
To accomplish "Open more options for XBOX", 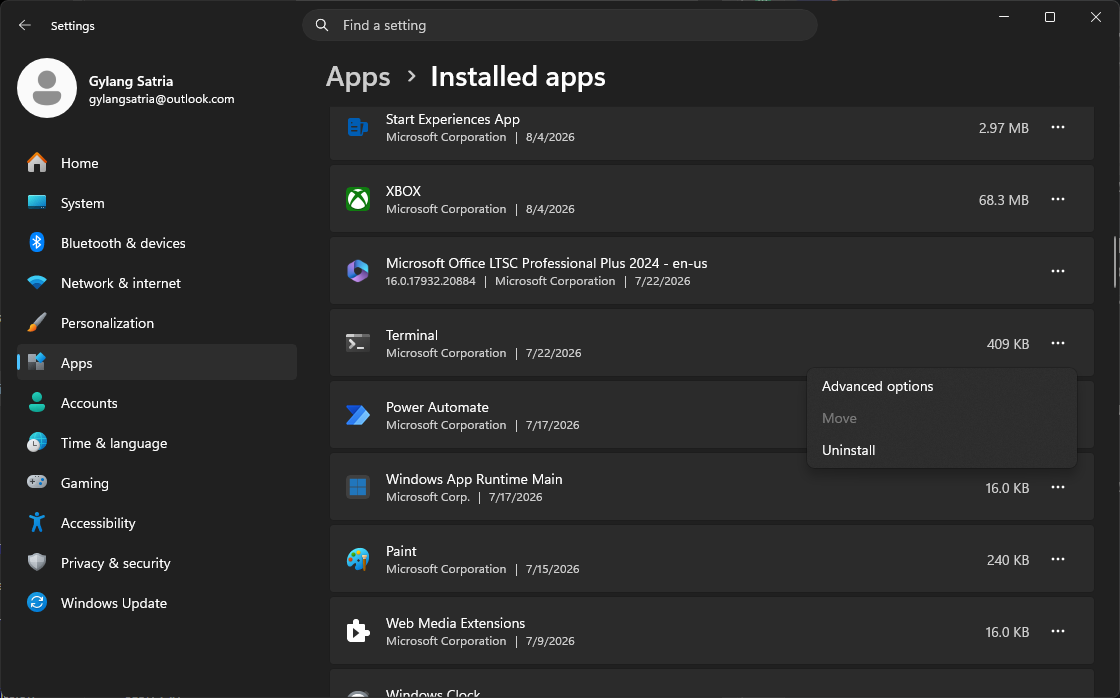I will coord(1058,199).
